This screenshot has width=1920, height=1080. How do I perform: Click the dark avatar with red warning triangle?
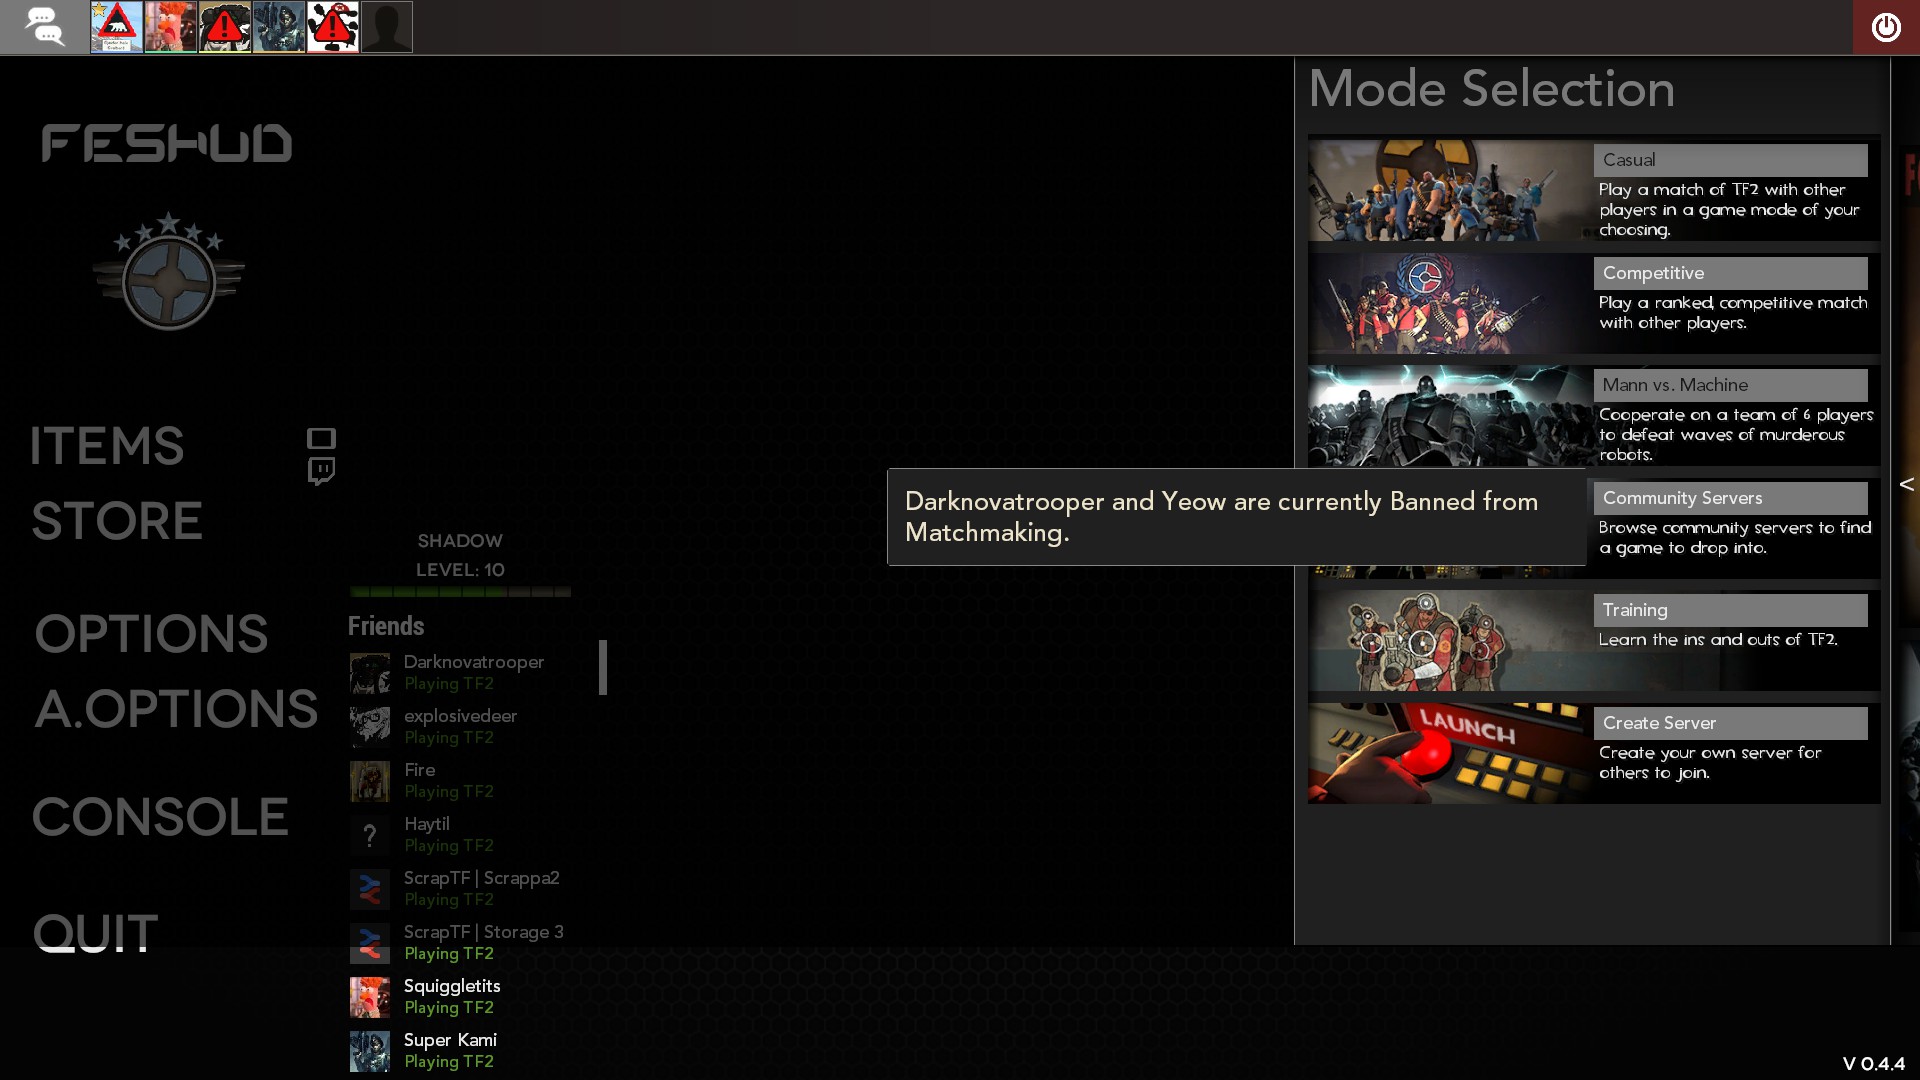[225, 27]
